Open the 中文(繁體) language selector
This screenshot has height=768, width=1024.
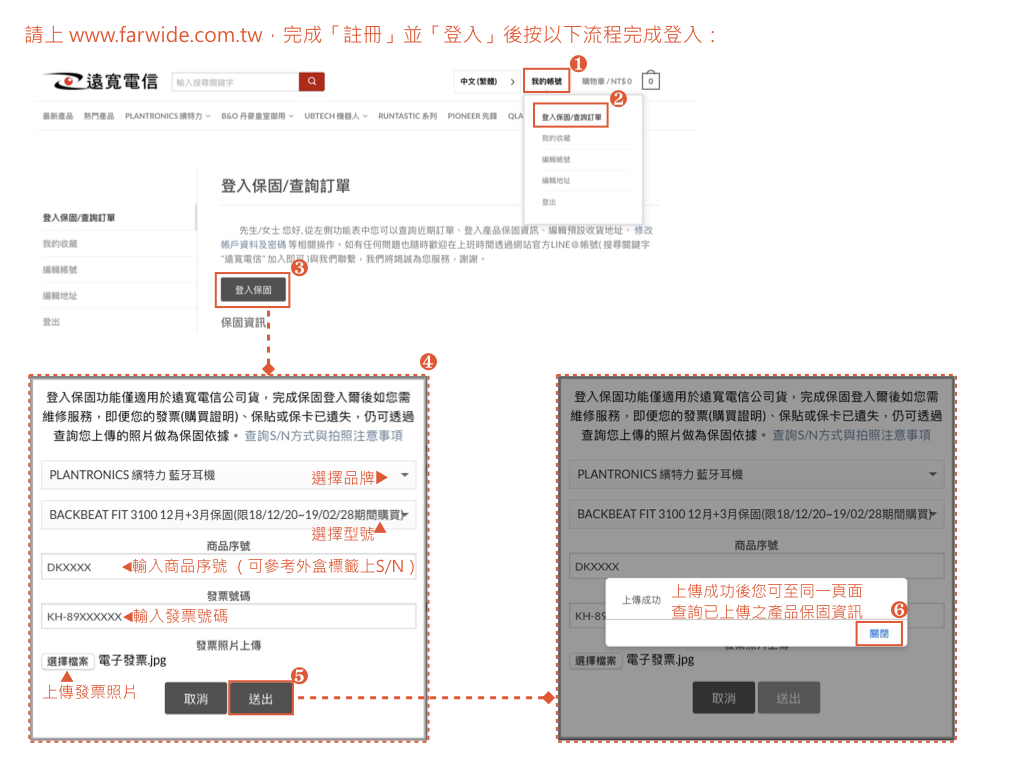point(487,82)
